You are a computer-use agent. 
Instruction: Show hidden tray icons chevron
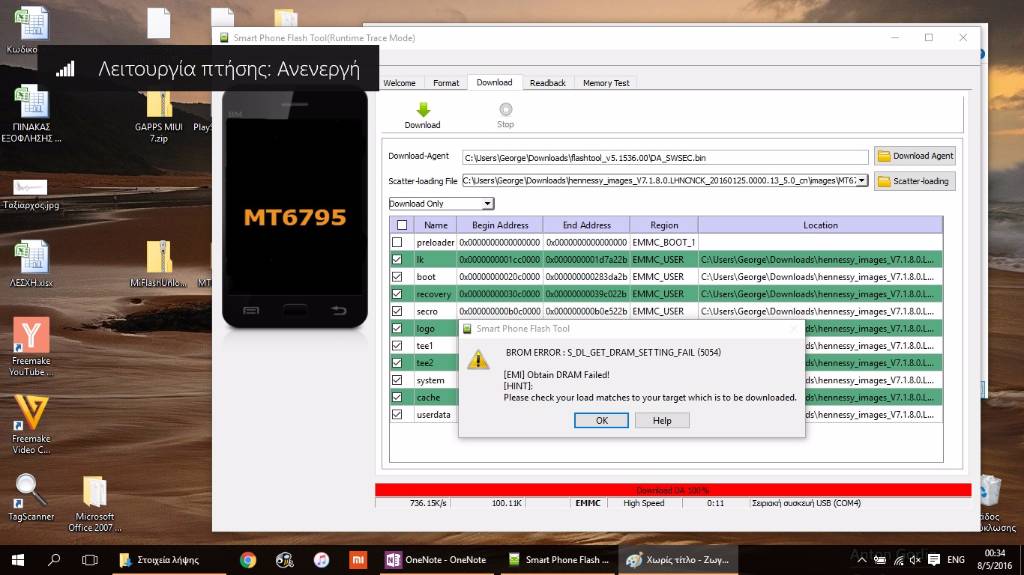click(862, 560)
